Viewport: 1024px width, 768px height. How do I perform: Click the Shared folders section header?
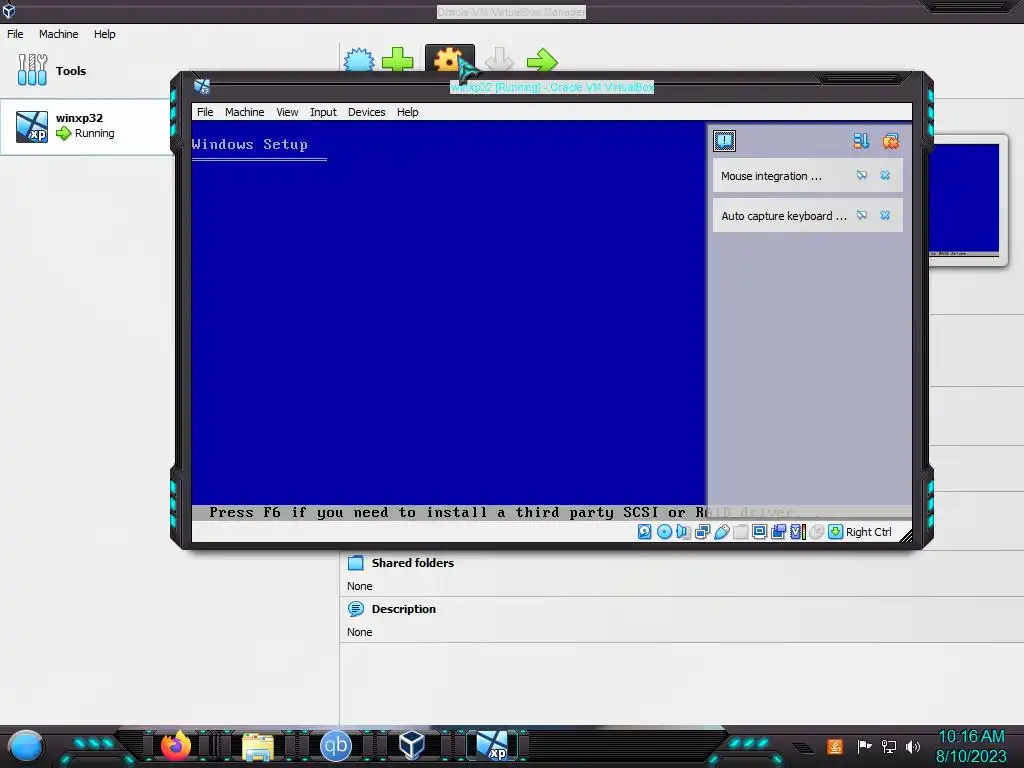(x=413, y=563)
